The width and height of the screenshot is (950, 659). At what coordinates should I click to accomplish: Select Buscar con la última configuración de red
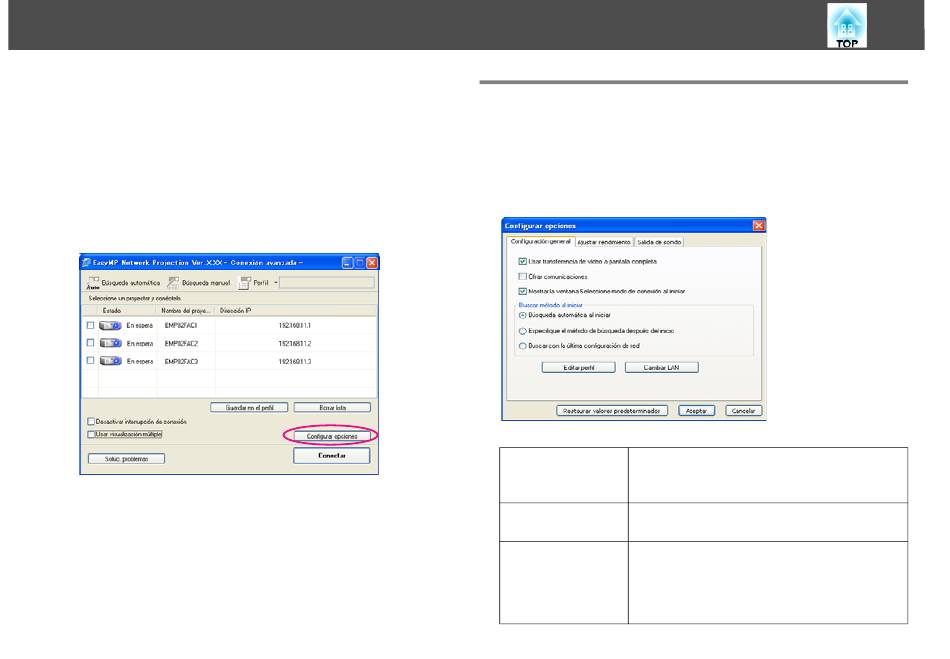(x=522, y=346)
